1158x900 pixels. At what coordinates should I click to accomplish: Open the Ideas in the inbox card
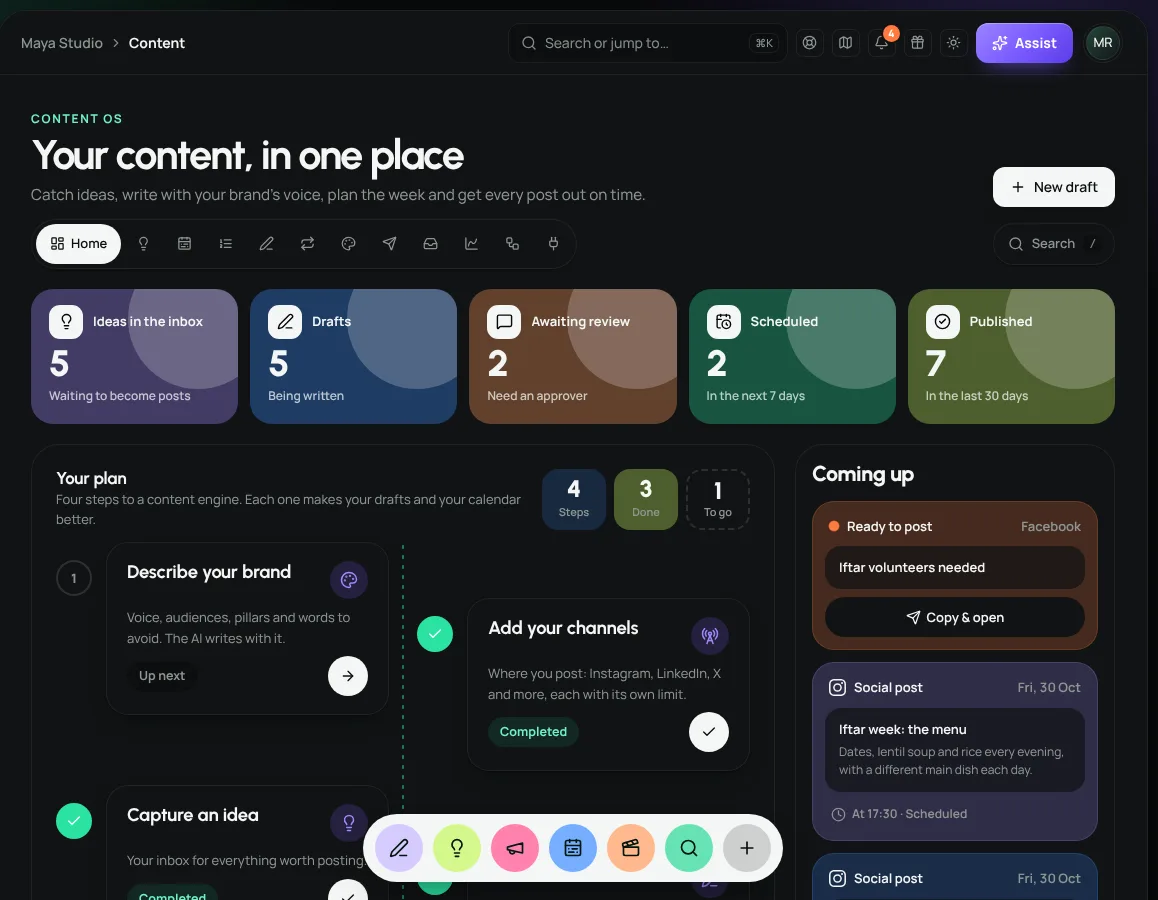[x=134, y=357]
